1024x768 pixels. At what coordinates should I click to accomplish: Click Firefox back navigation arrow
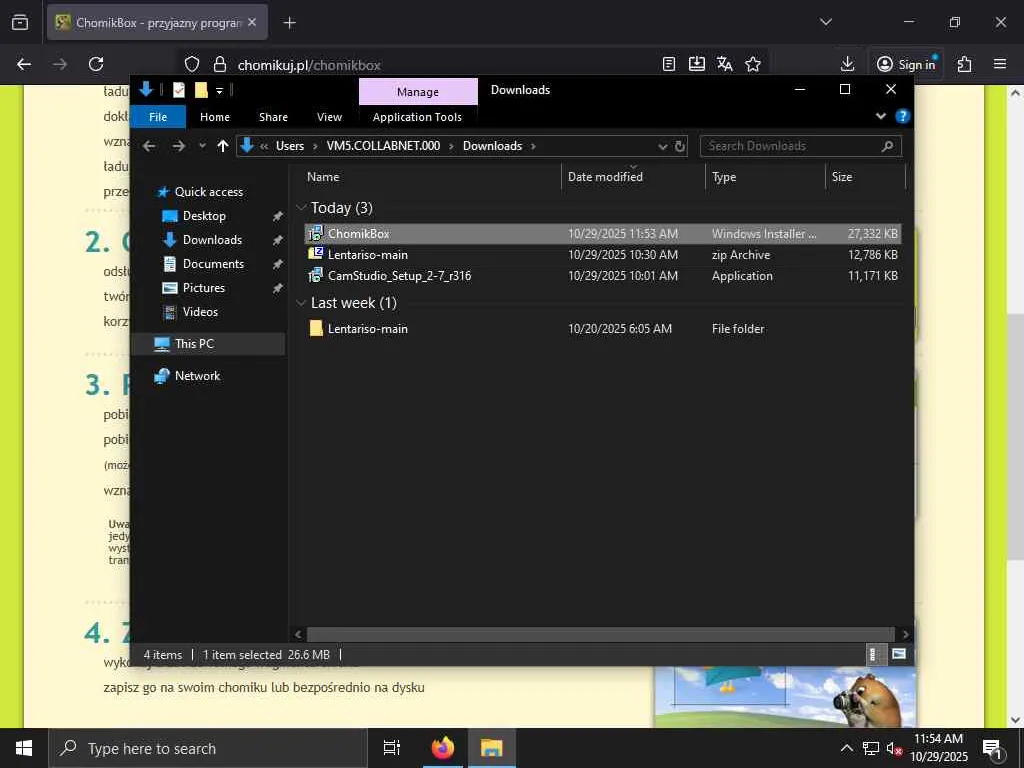click(x=24, y=64)
